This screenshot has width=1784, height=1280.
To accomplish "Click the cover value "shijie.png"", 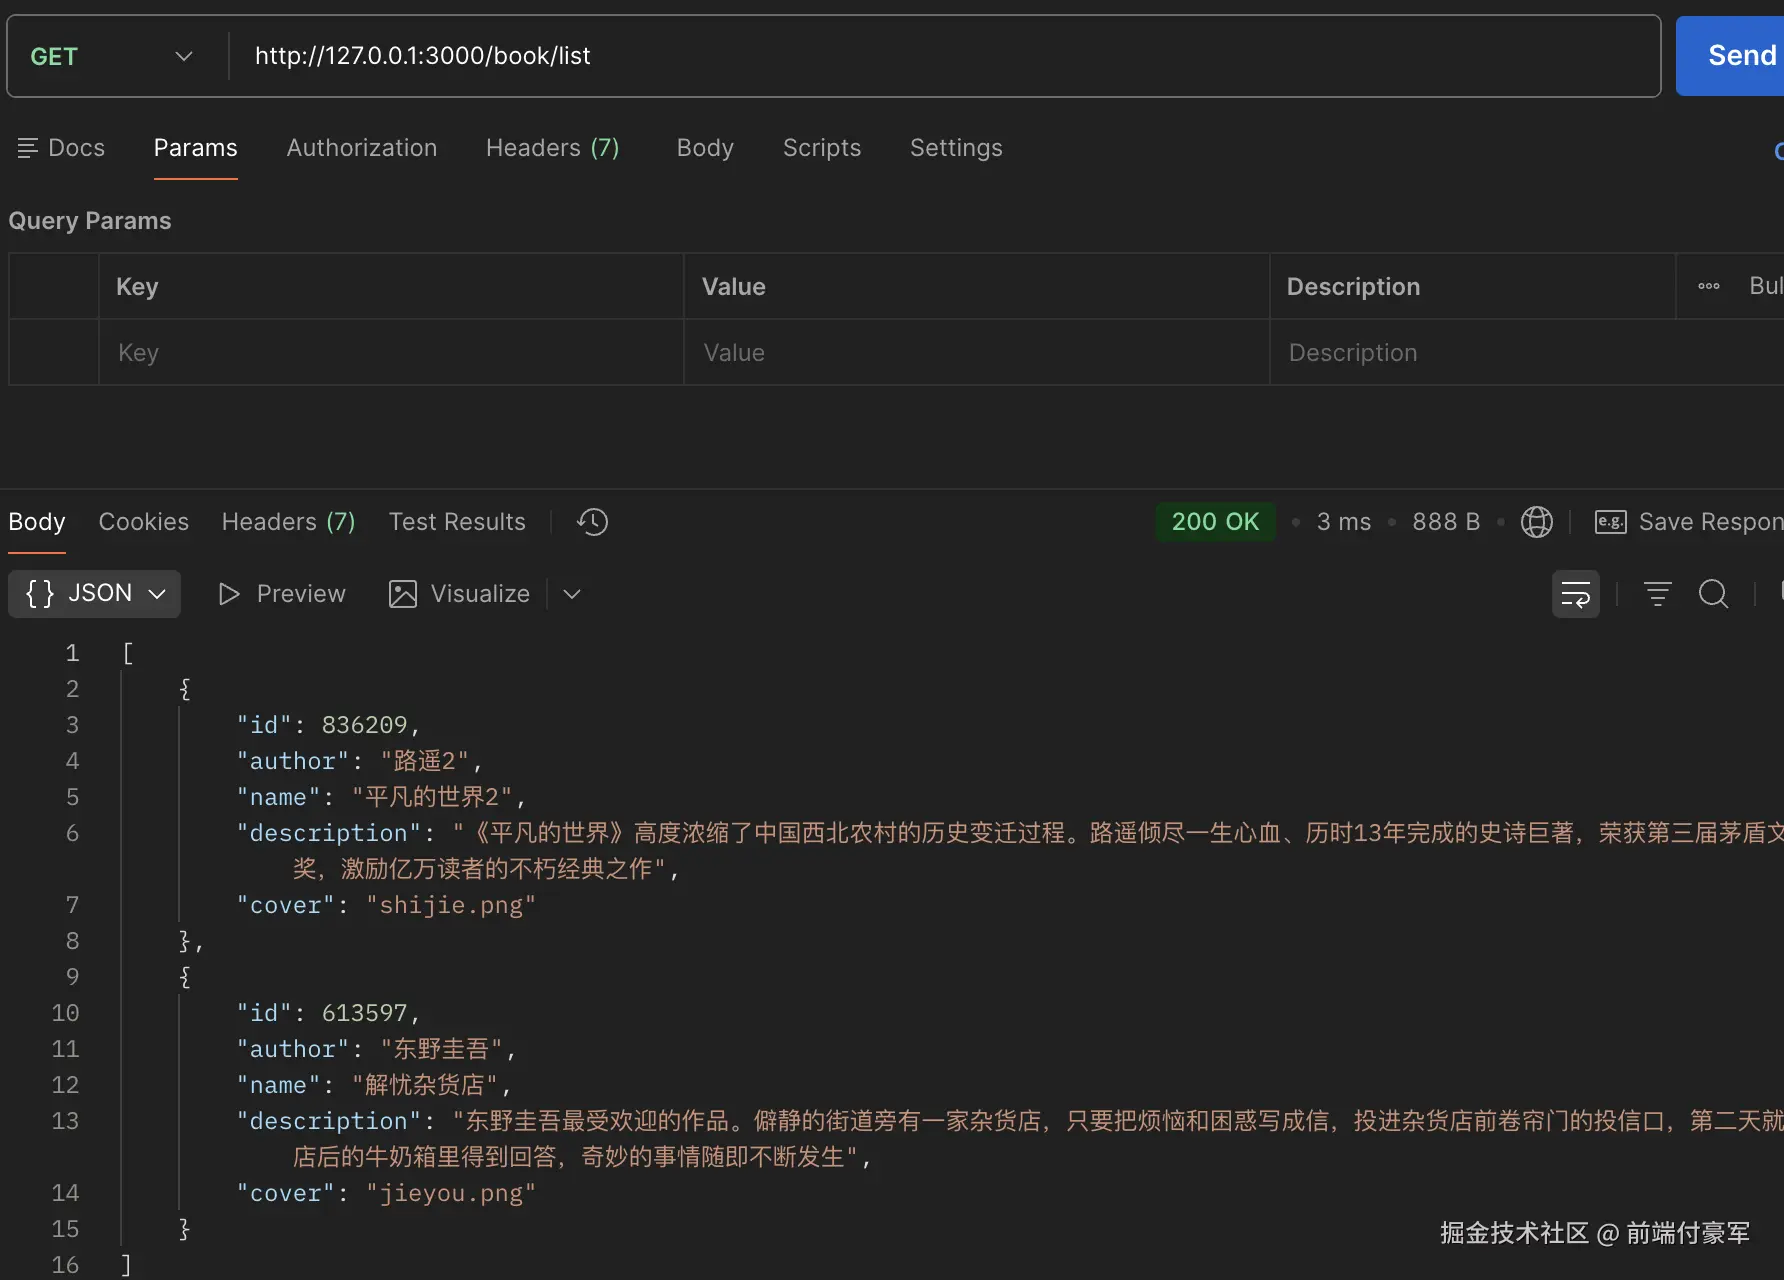I will tap(451, 905).
